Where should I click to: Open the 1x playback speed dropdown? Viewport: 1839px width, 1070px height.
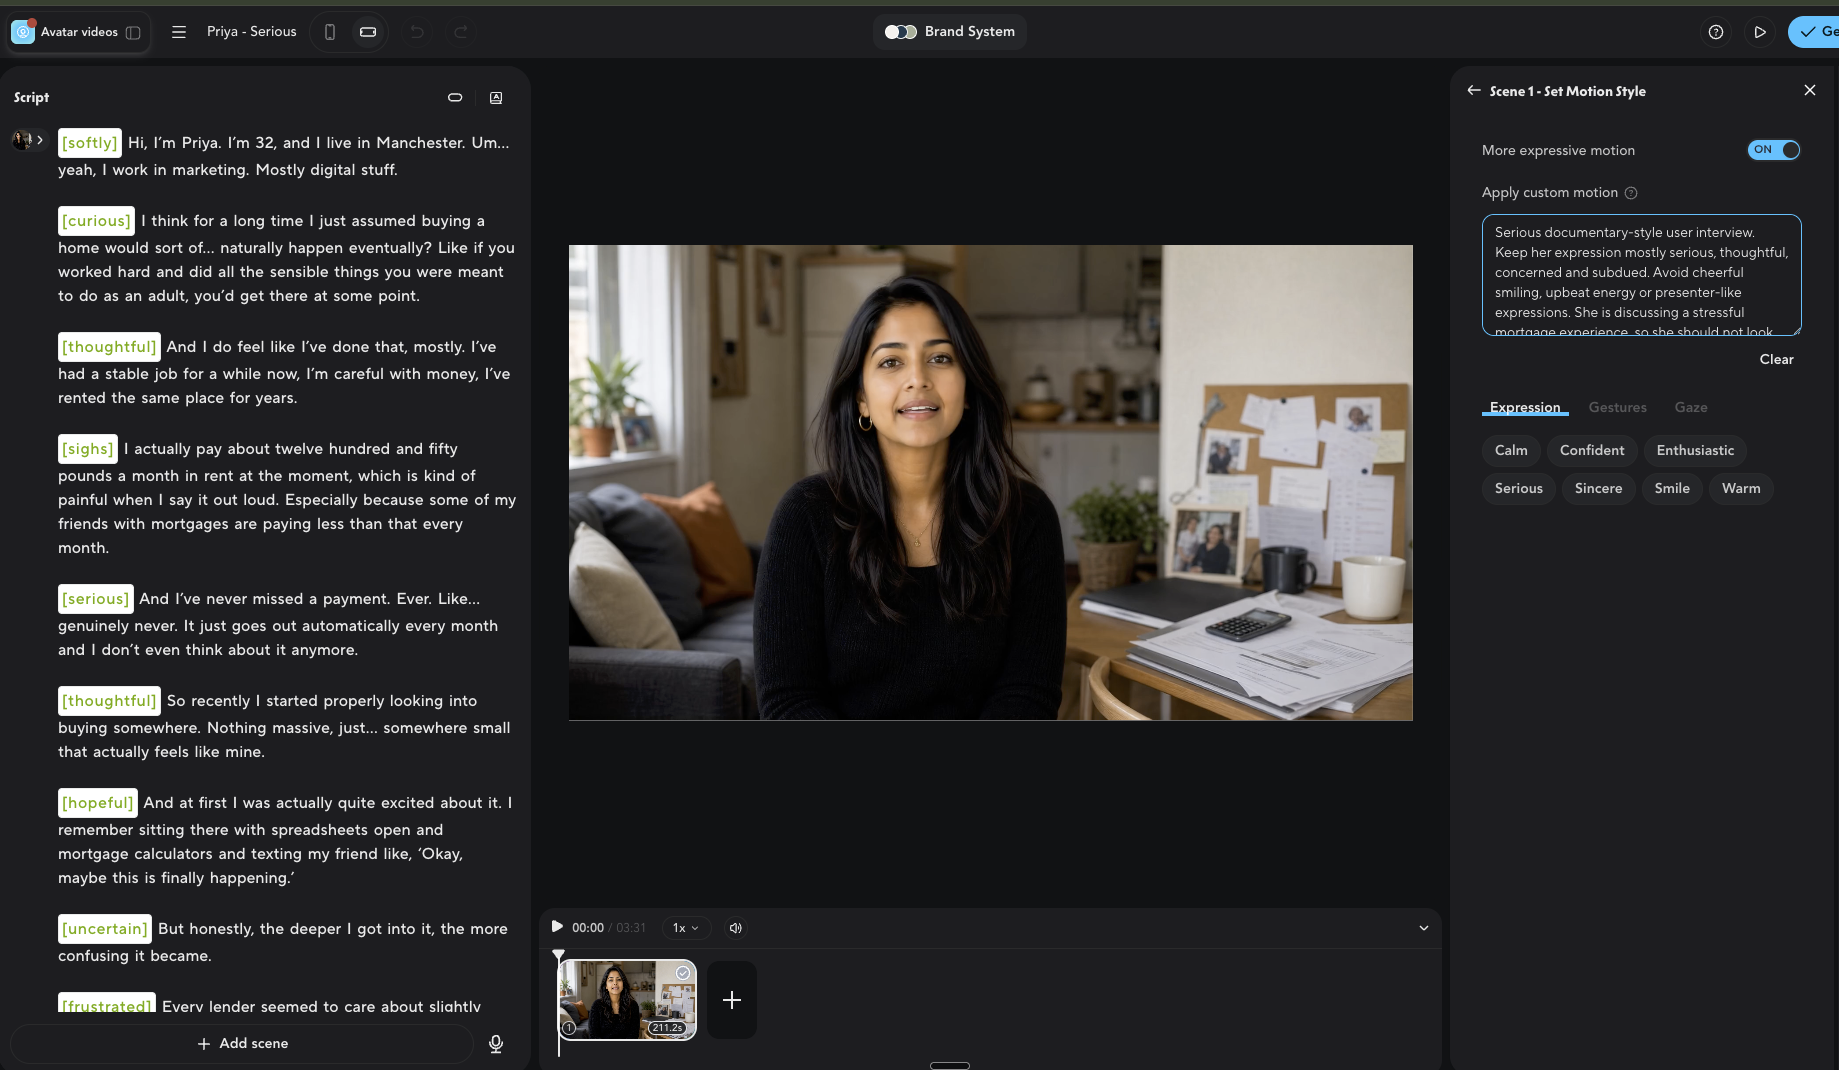pos(686,928)
